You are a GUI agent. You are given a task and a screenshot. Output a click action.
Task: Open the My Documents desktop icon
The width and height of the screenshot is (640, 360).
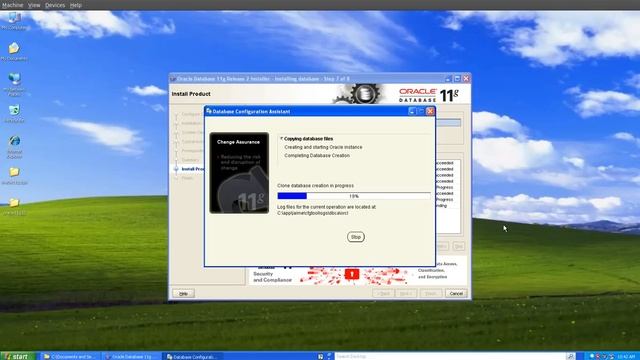[x=14, y=51]
